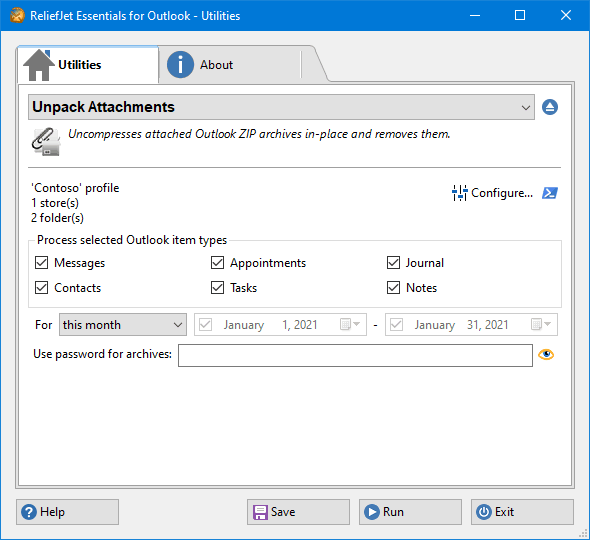Uncheck the Appointments item type
The height and width of the screenshot is (540, 590).
click(x=217, y=263)
